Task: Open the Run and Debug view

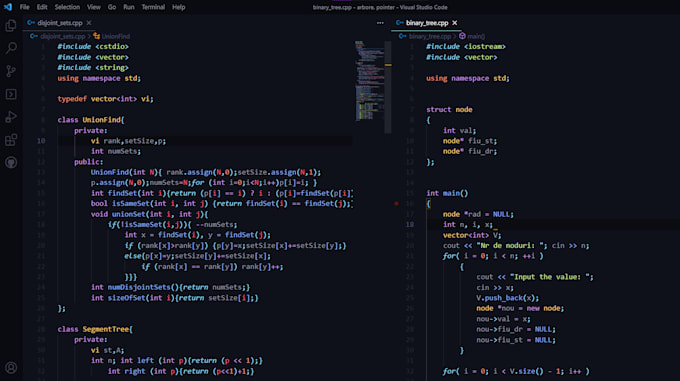Action: (11, 117)
